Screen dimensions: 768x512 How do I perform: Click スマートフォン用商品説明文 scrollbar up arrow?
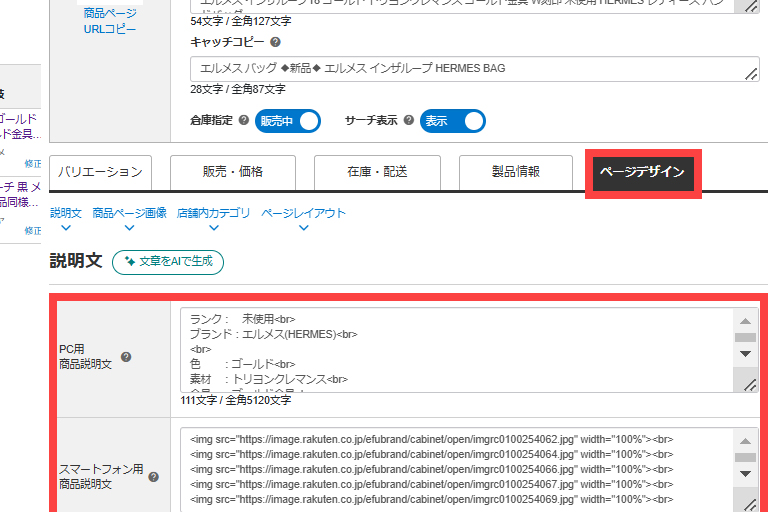click(745, 441)
